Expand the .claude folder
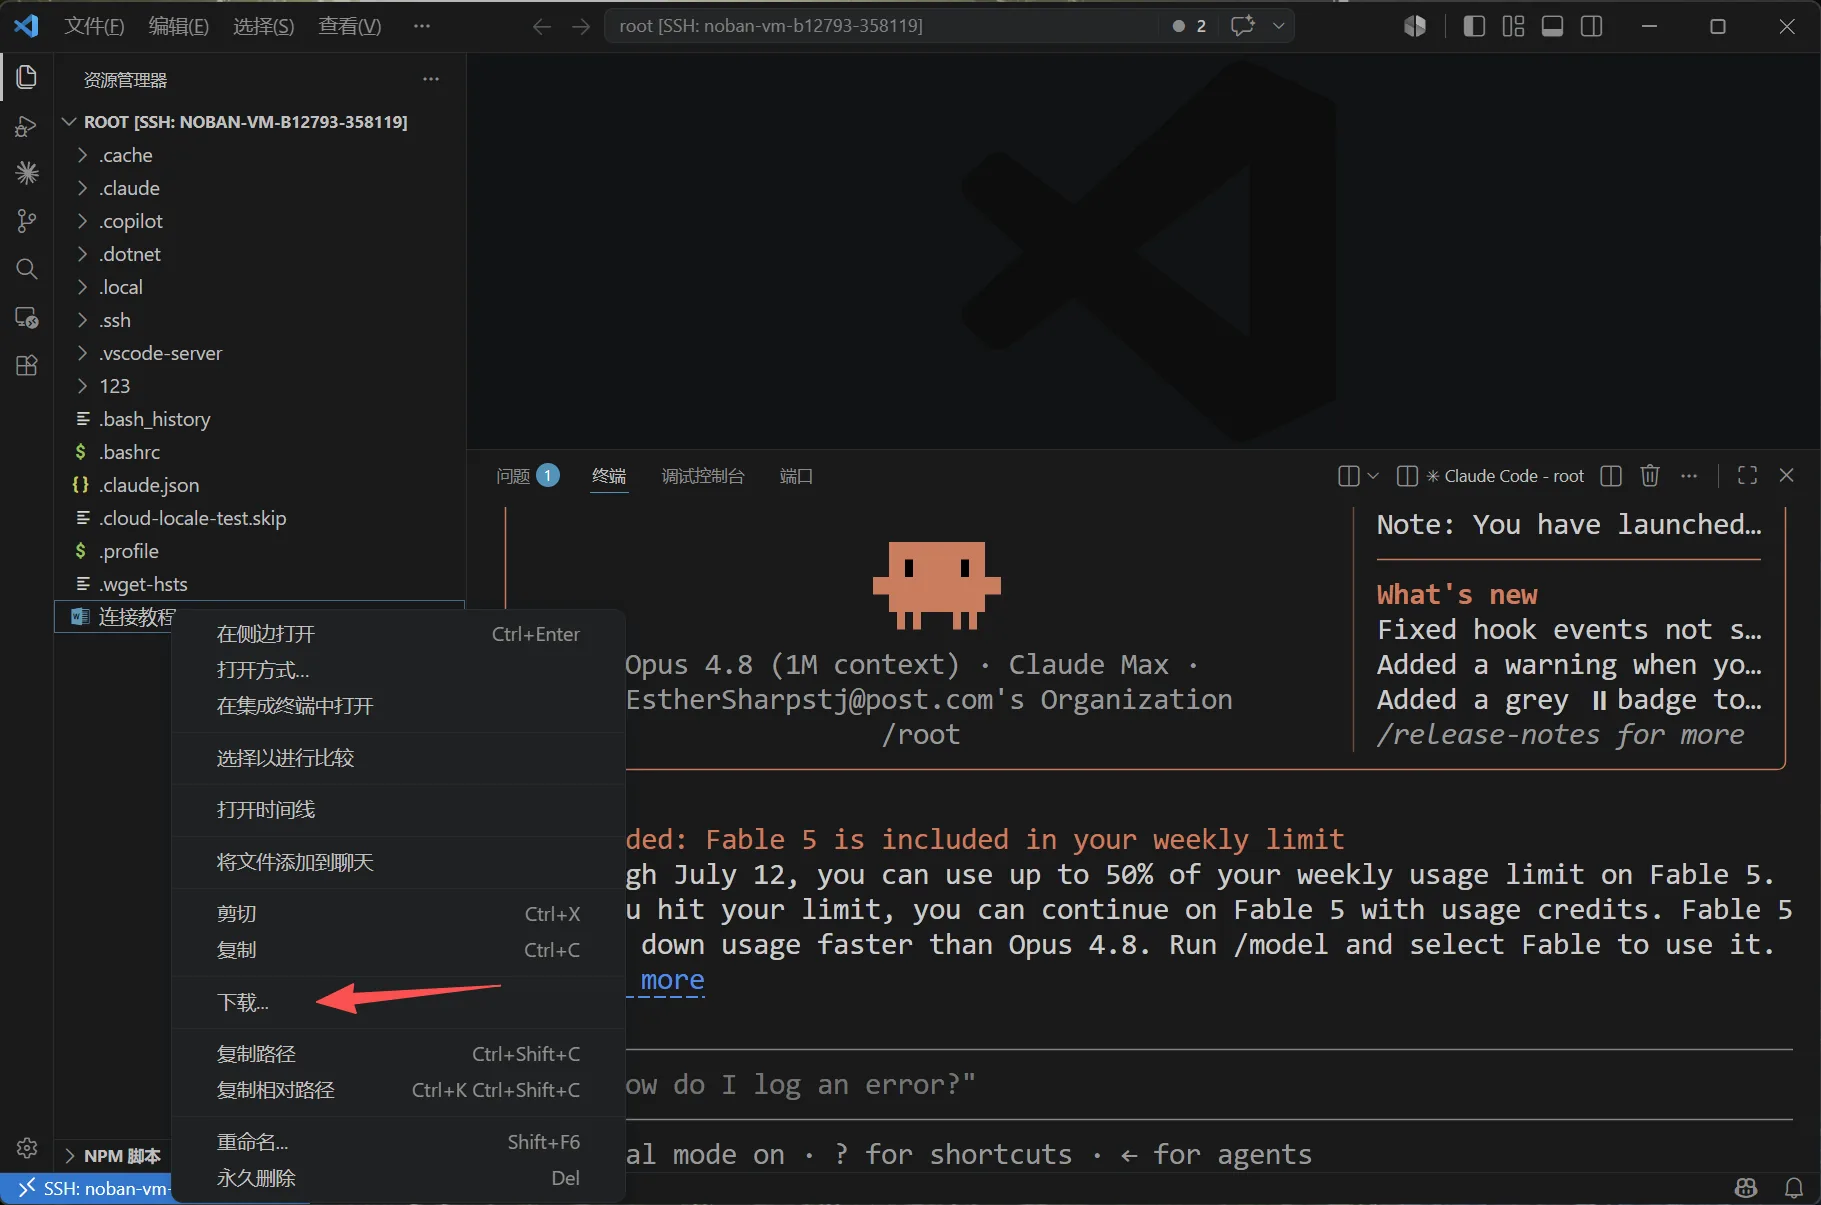Screen dimensions: 1821x1205 tap(260, 188)
